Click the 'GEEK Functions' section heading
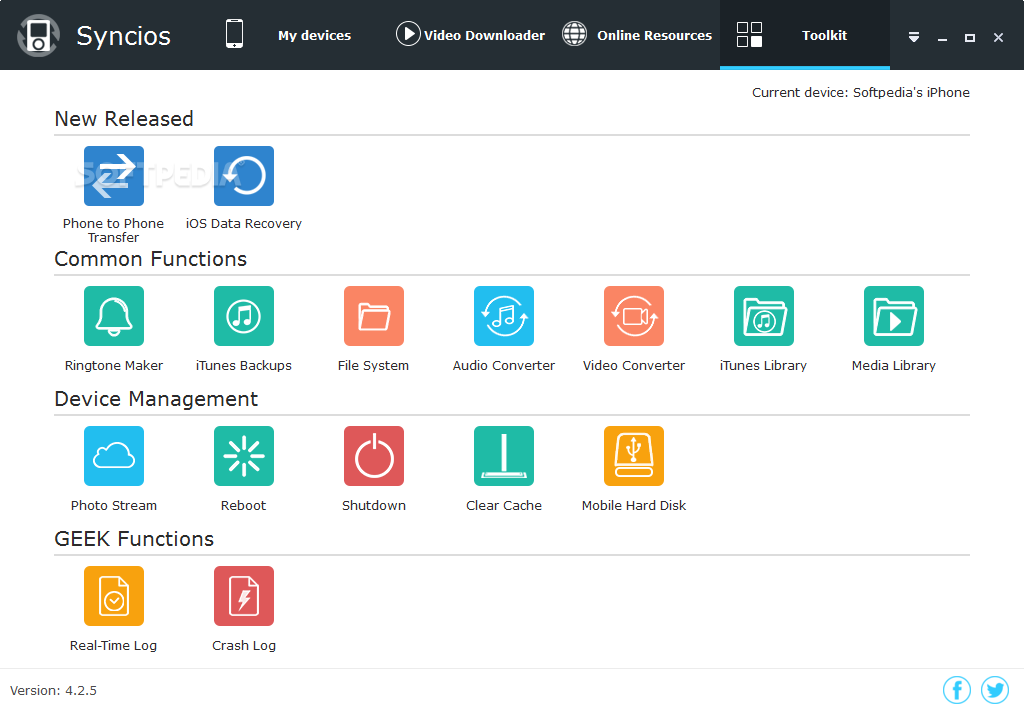Viewport: 1024px width, 712px height. click(134, 538)
